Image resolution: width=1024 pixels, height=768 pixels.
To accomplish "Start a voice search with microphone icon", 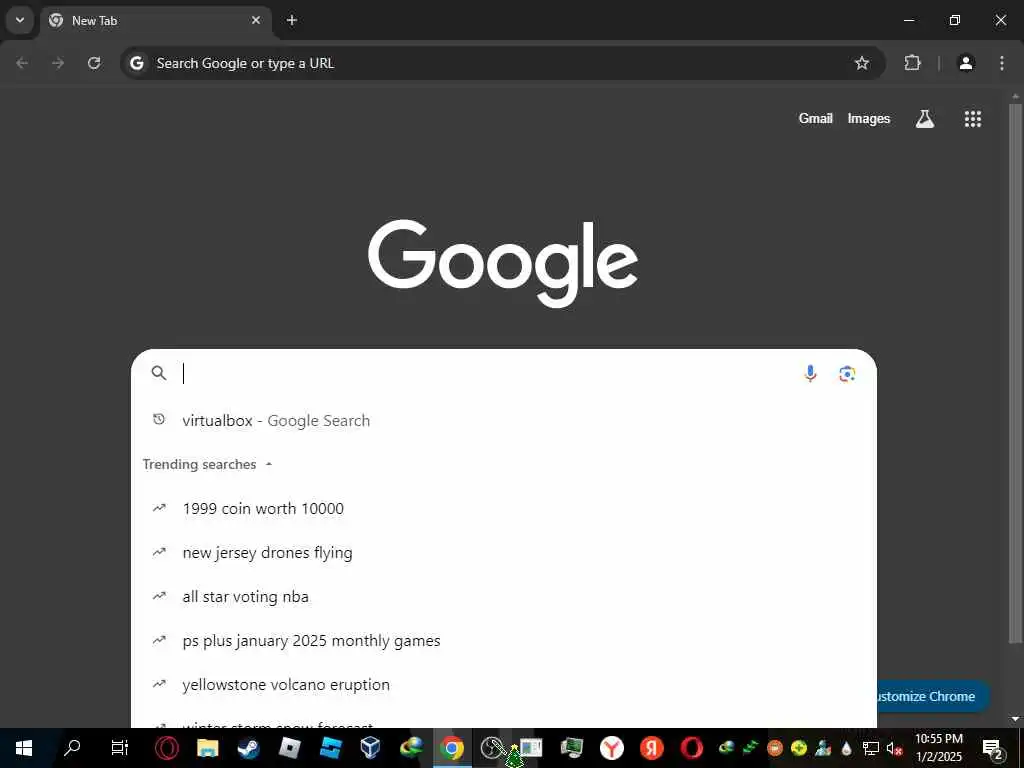I will pyautogui.click(x=810, y=374).
